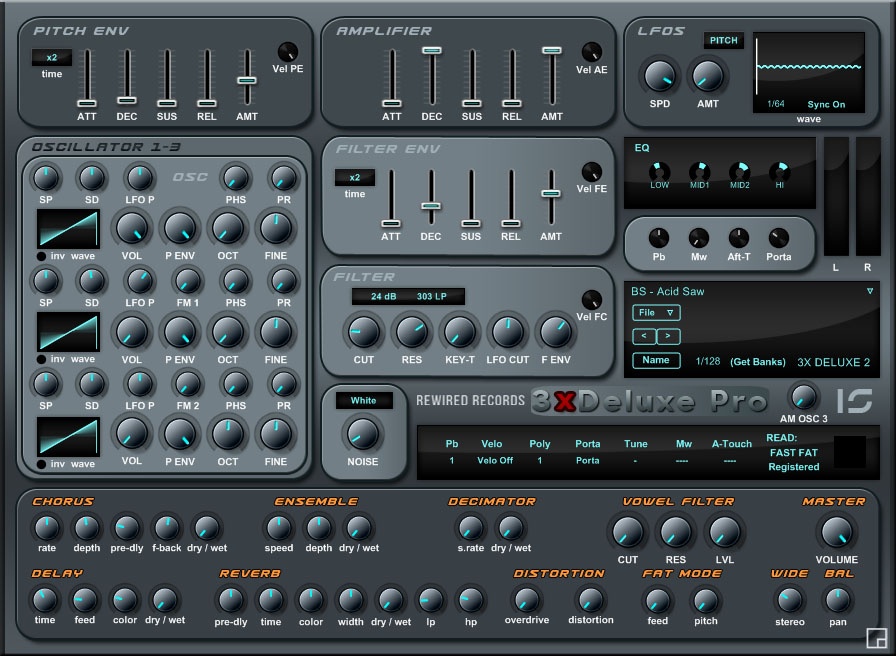This screenshot has width=896, height=656.
Task: Click the master VOLUME knob
Action: [x=837, y=533]
